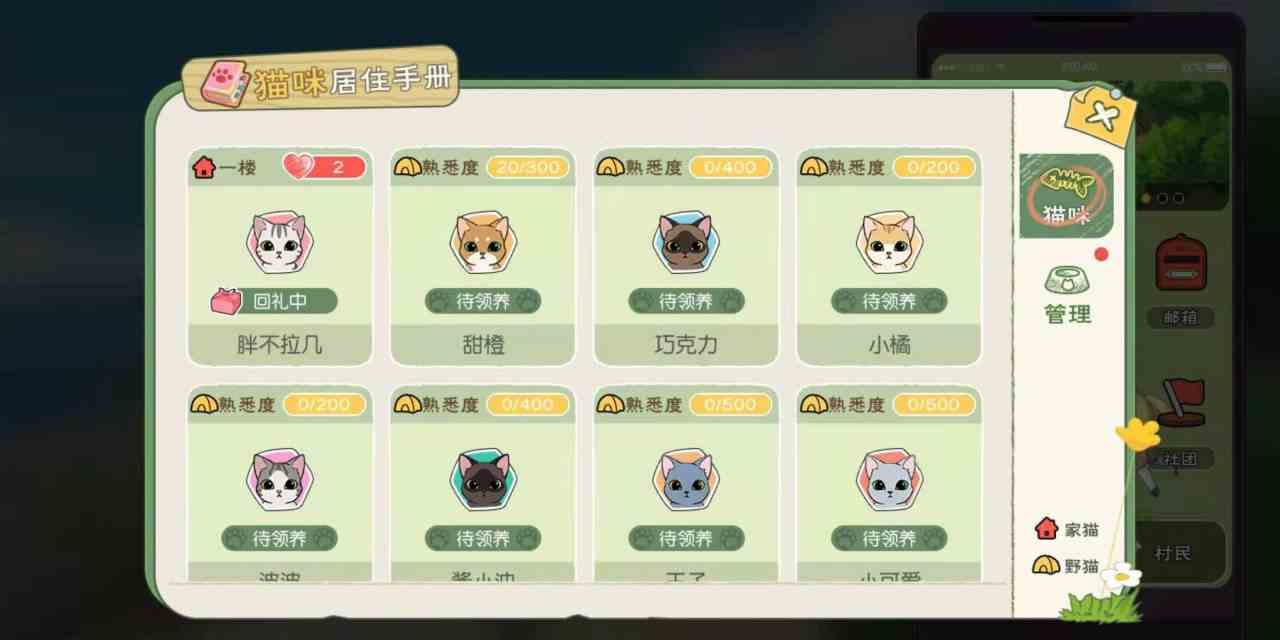Click the 20/300 familiarity progress bar

click(528, 167)
